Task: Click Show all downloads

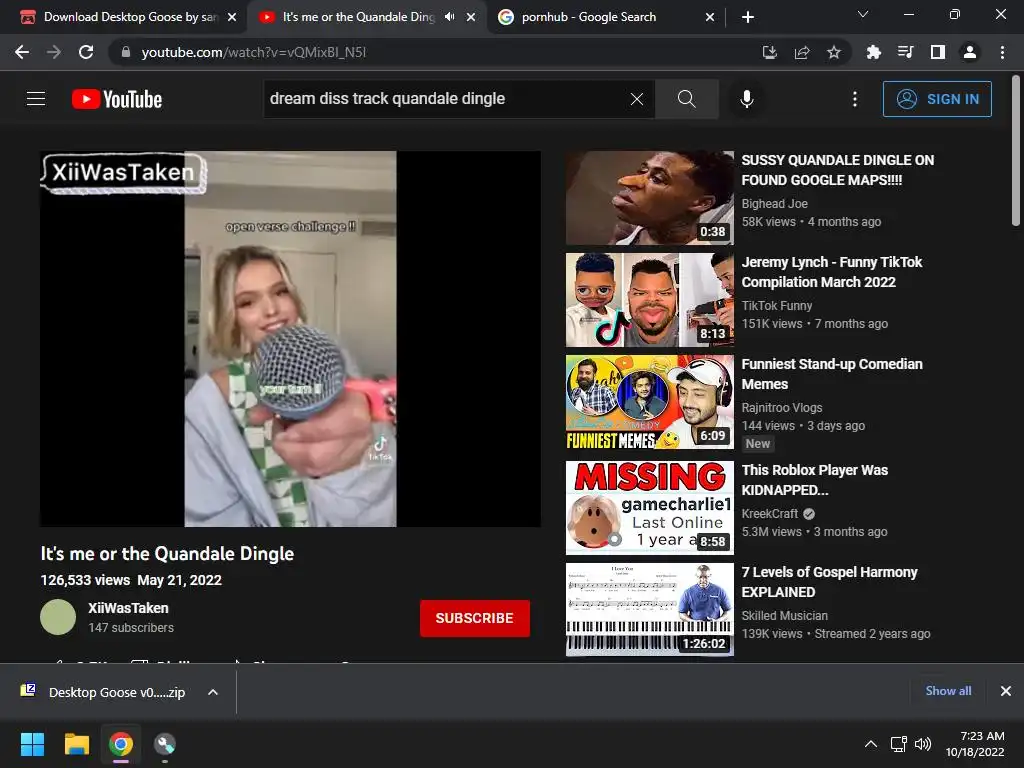Action: [948, 691]
